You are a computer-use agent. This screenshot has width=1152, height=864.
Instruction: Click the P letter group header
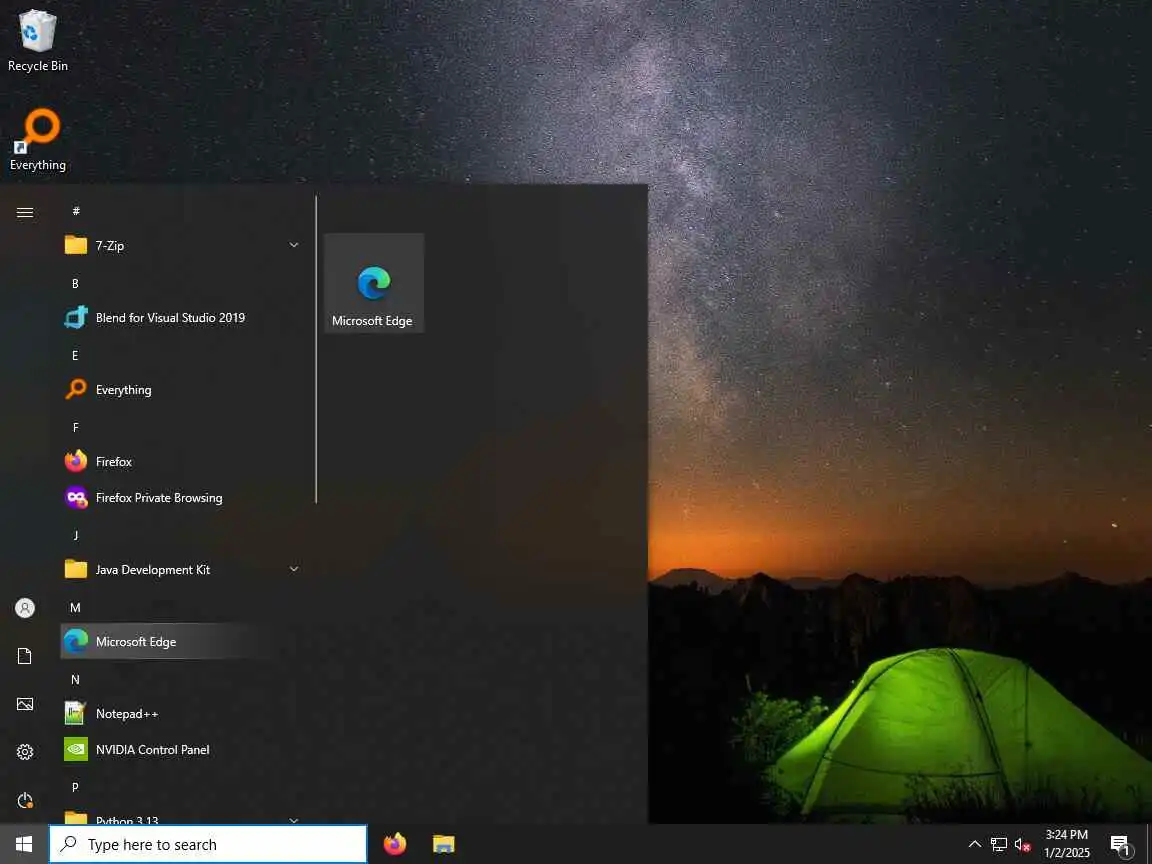pos(75,787)
